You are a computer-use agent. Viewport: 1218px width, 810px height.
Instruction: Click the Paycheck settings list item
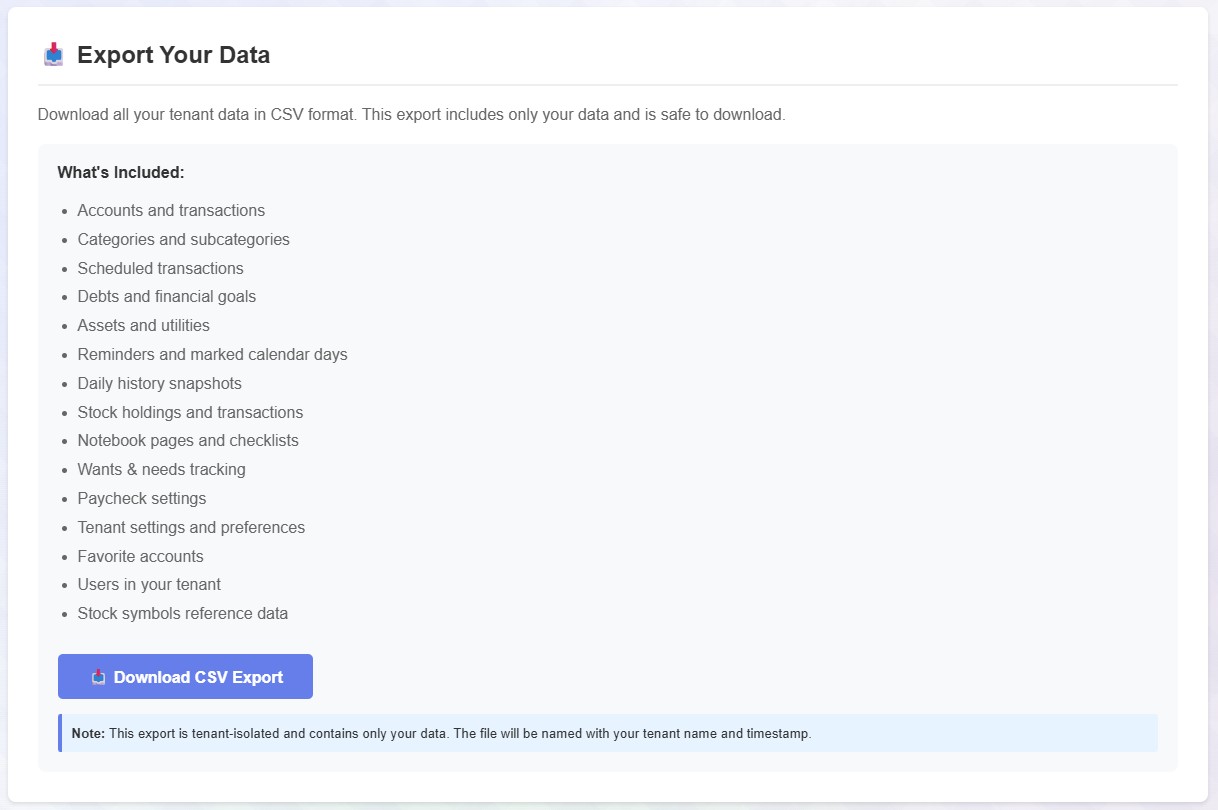[141, 498]
